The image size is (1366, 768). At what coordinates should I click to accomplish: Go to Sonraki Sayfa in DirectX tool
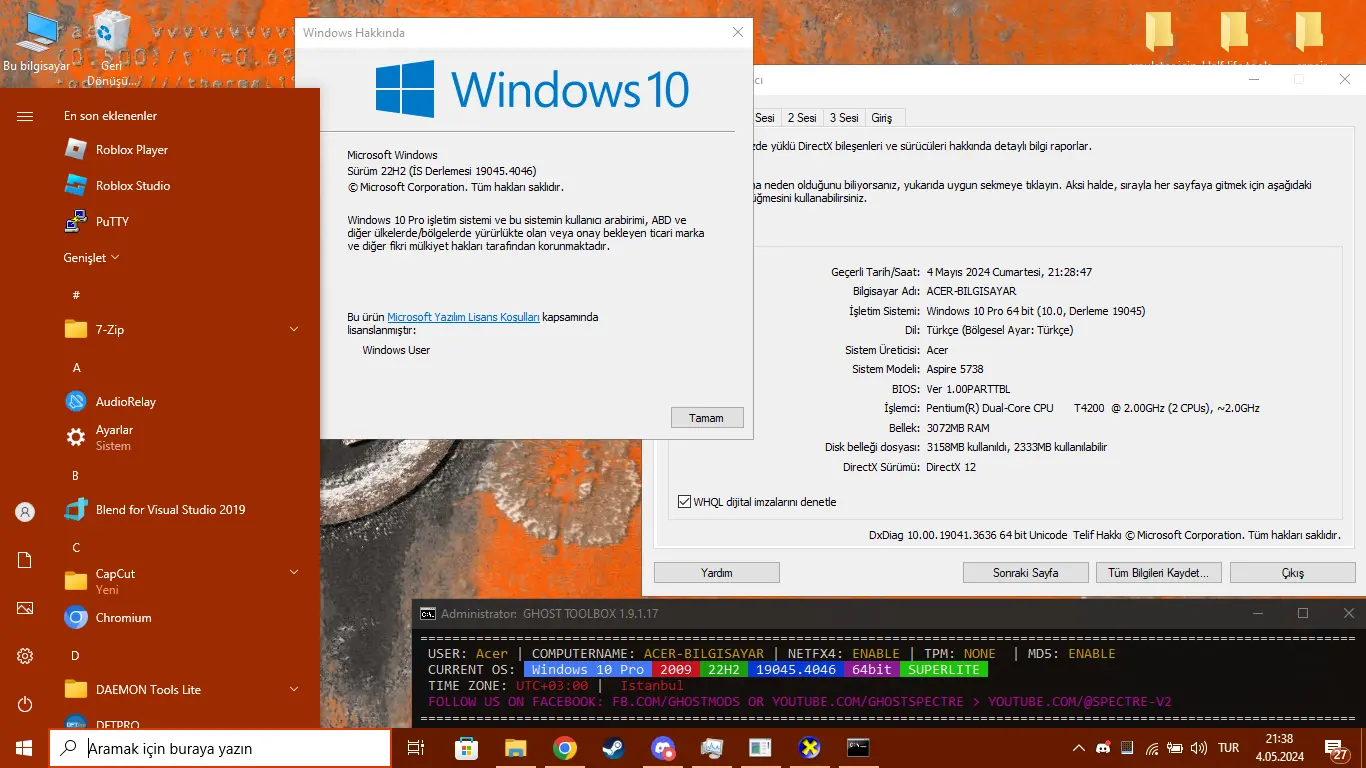coord(1026,573)
